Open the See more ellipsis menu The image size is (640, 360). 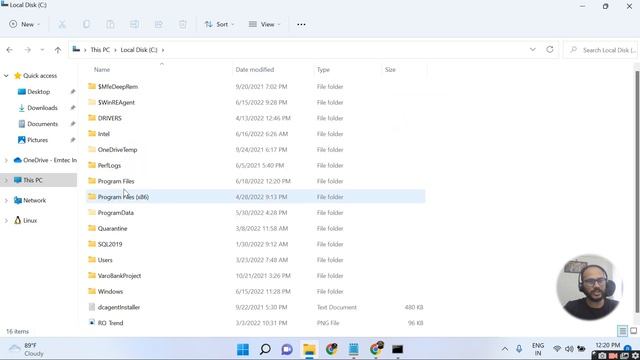tap(301, 24)
